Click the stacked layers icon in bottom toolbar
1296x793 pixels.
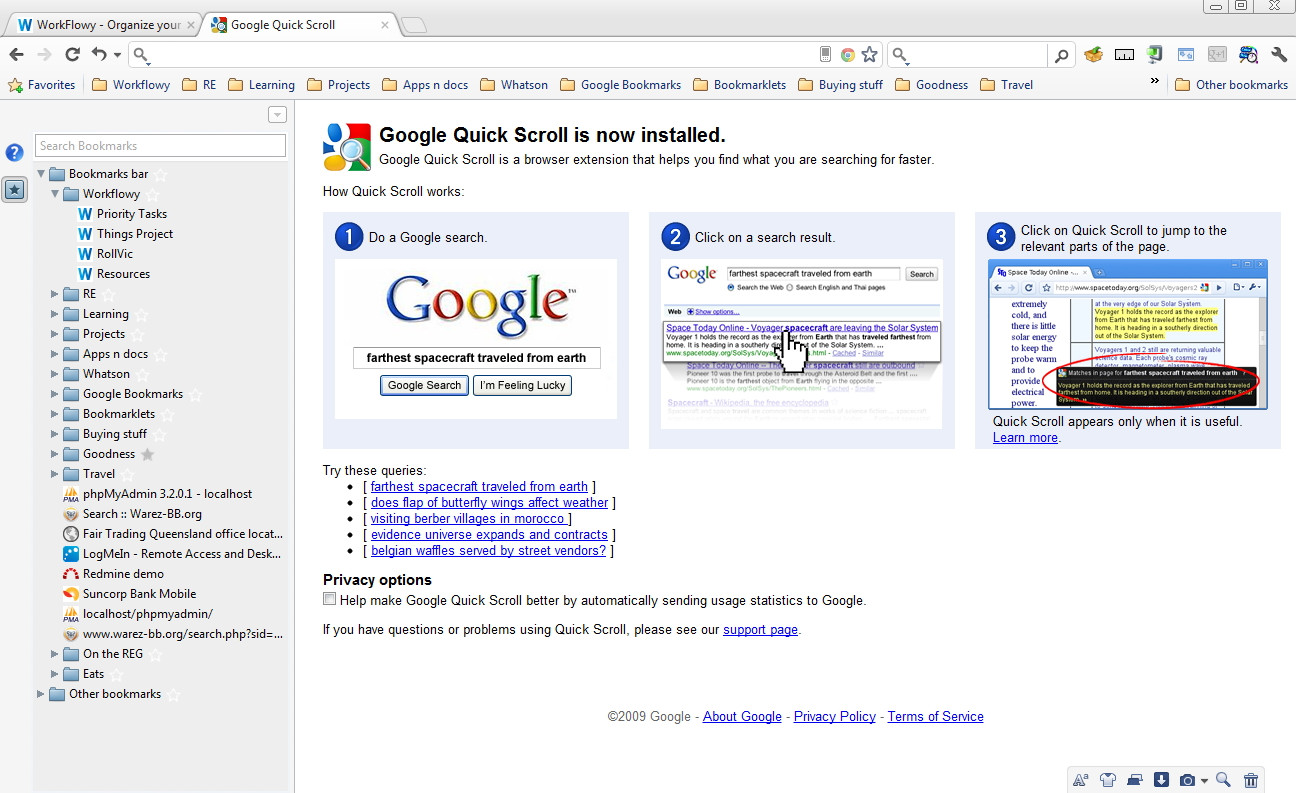[x=1134, y=781]
